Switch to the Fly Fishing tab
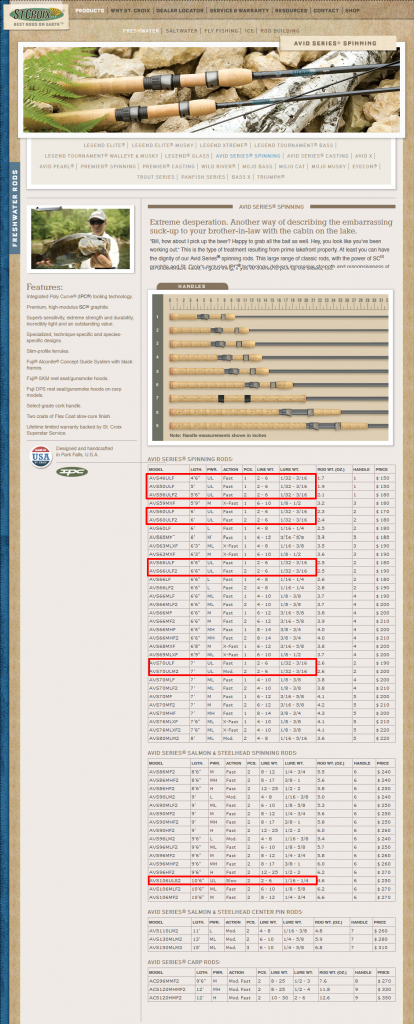This screenshot has width=414, height=1024. 221,31
